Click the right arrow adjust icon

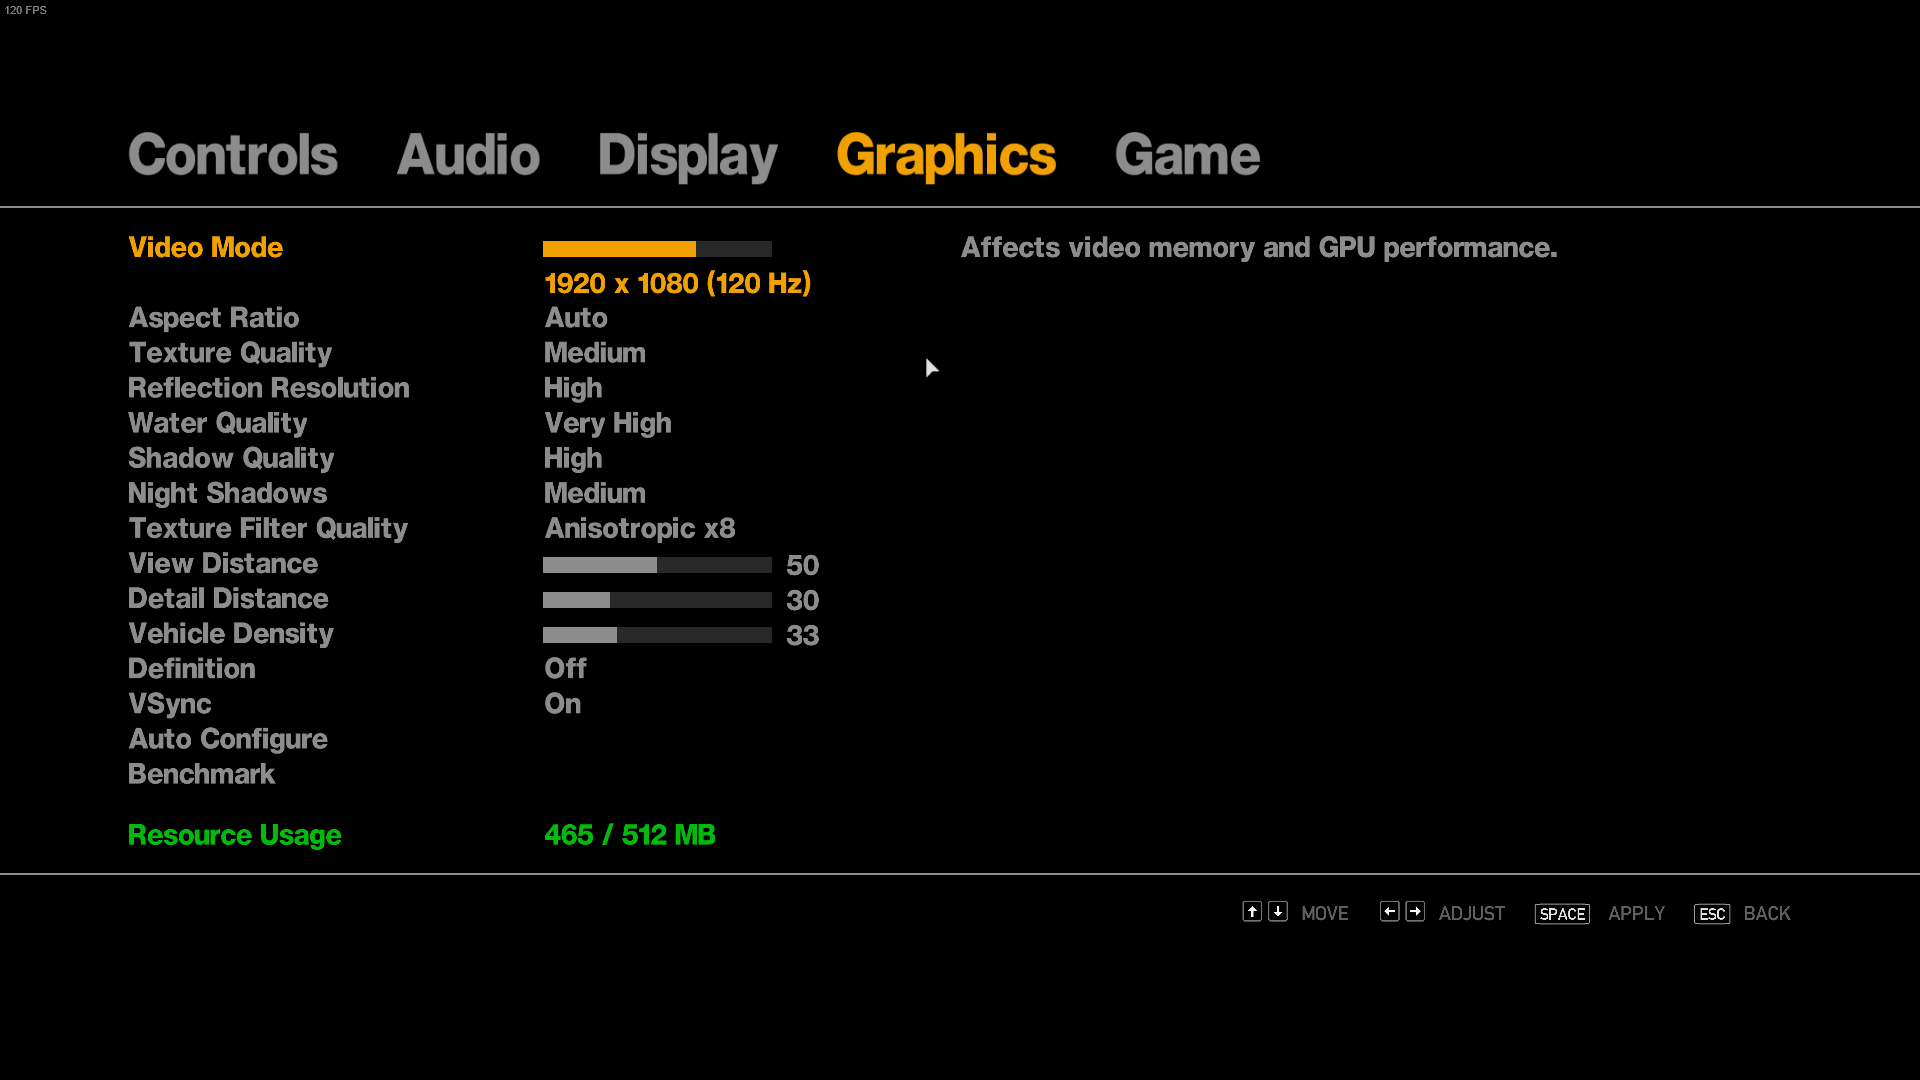[x=1415, y=911]
